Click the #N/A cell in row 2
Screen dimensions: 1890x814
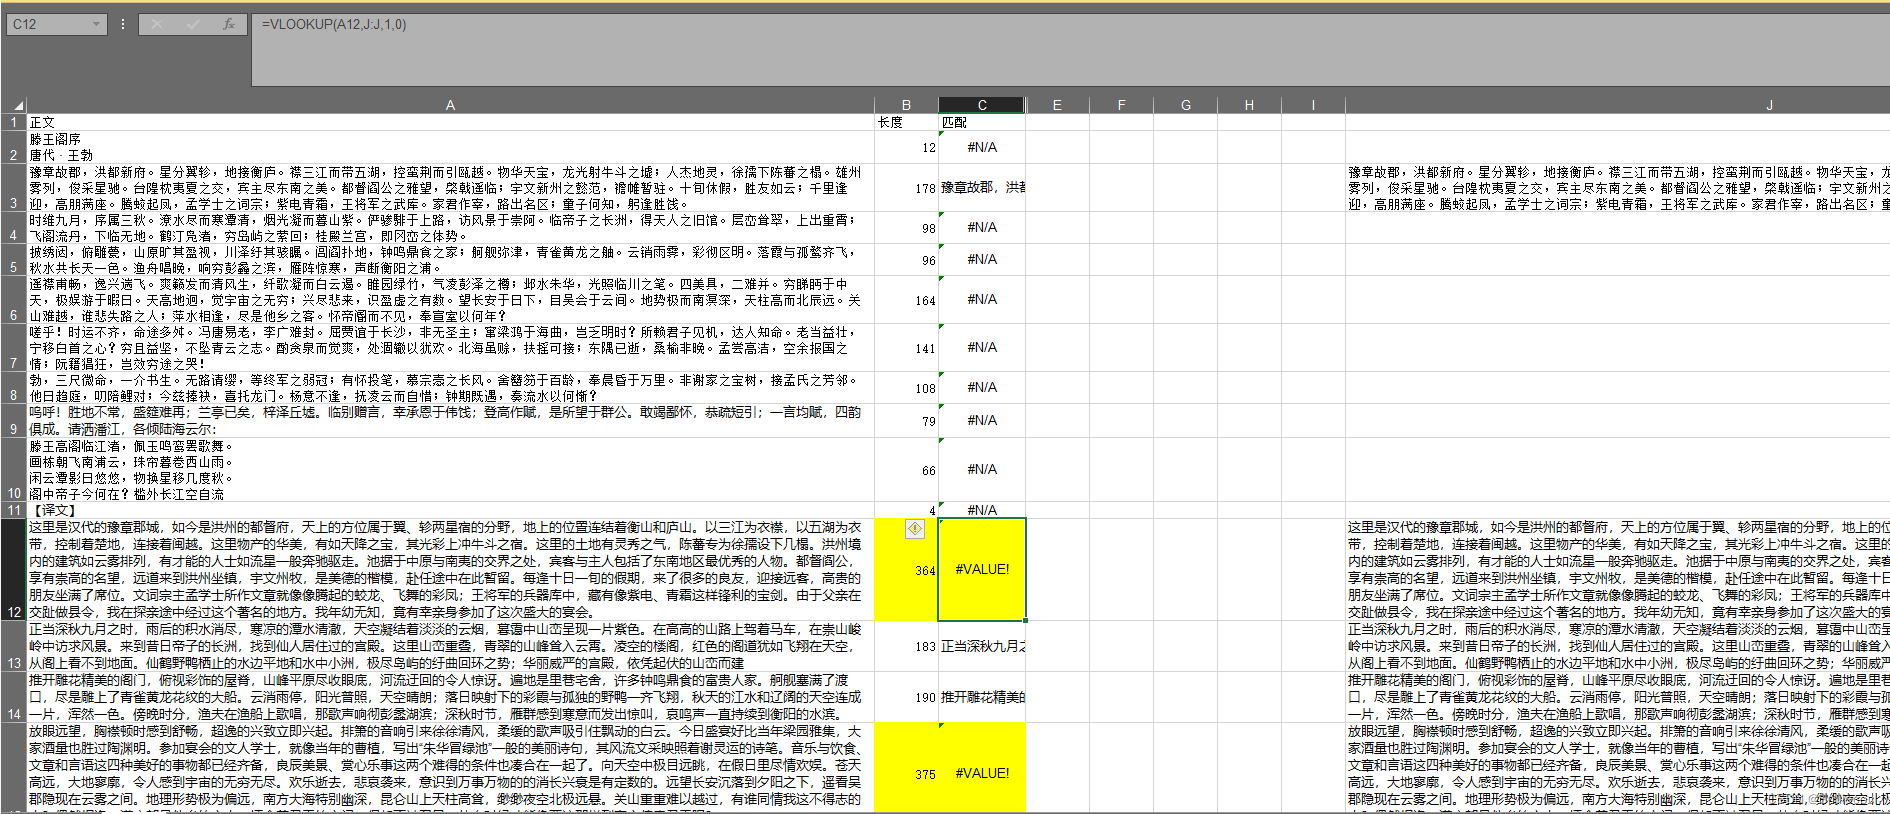[x=982, y=147]
